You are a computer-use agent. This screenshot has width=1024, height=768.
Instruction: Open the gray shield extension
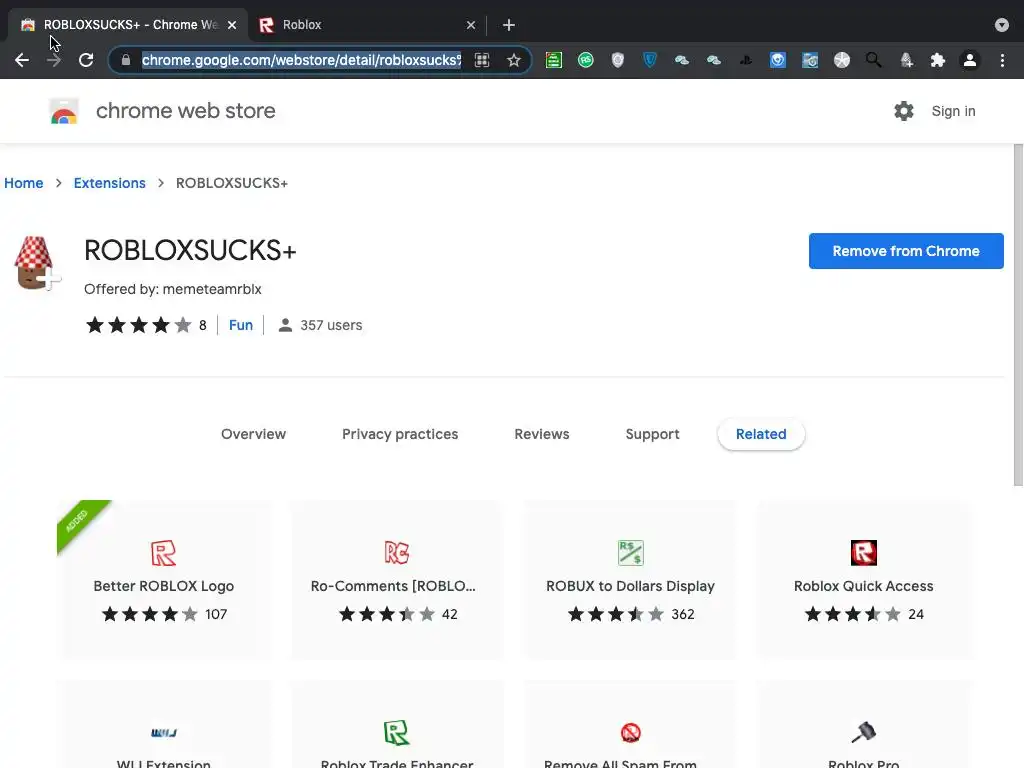[x=618, y=60]
